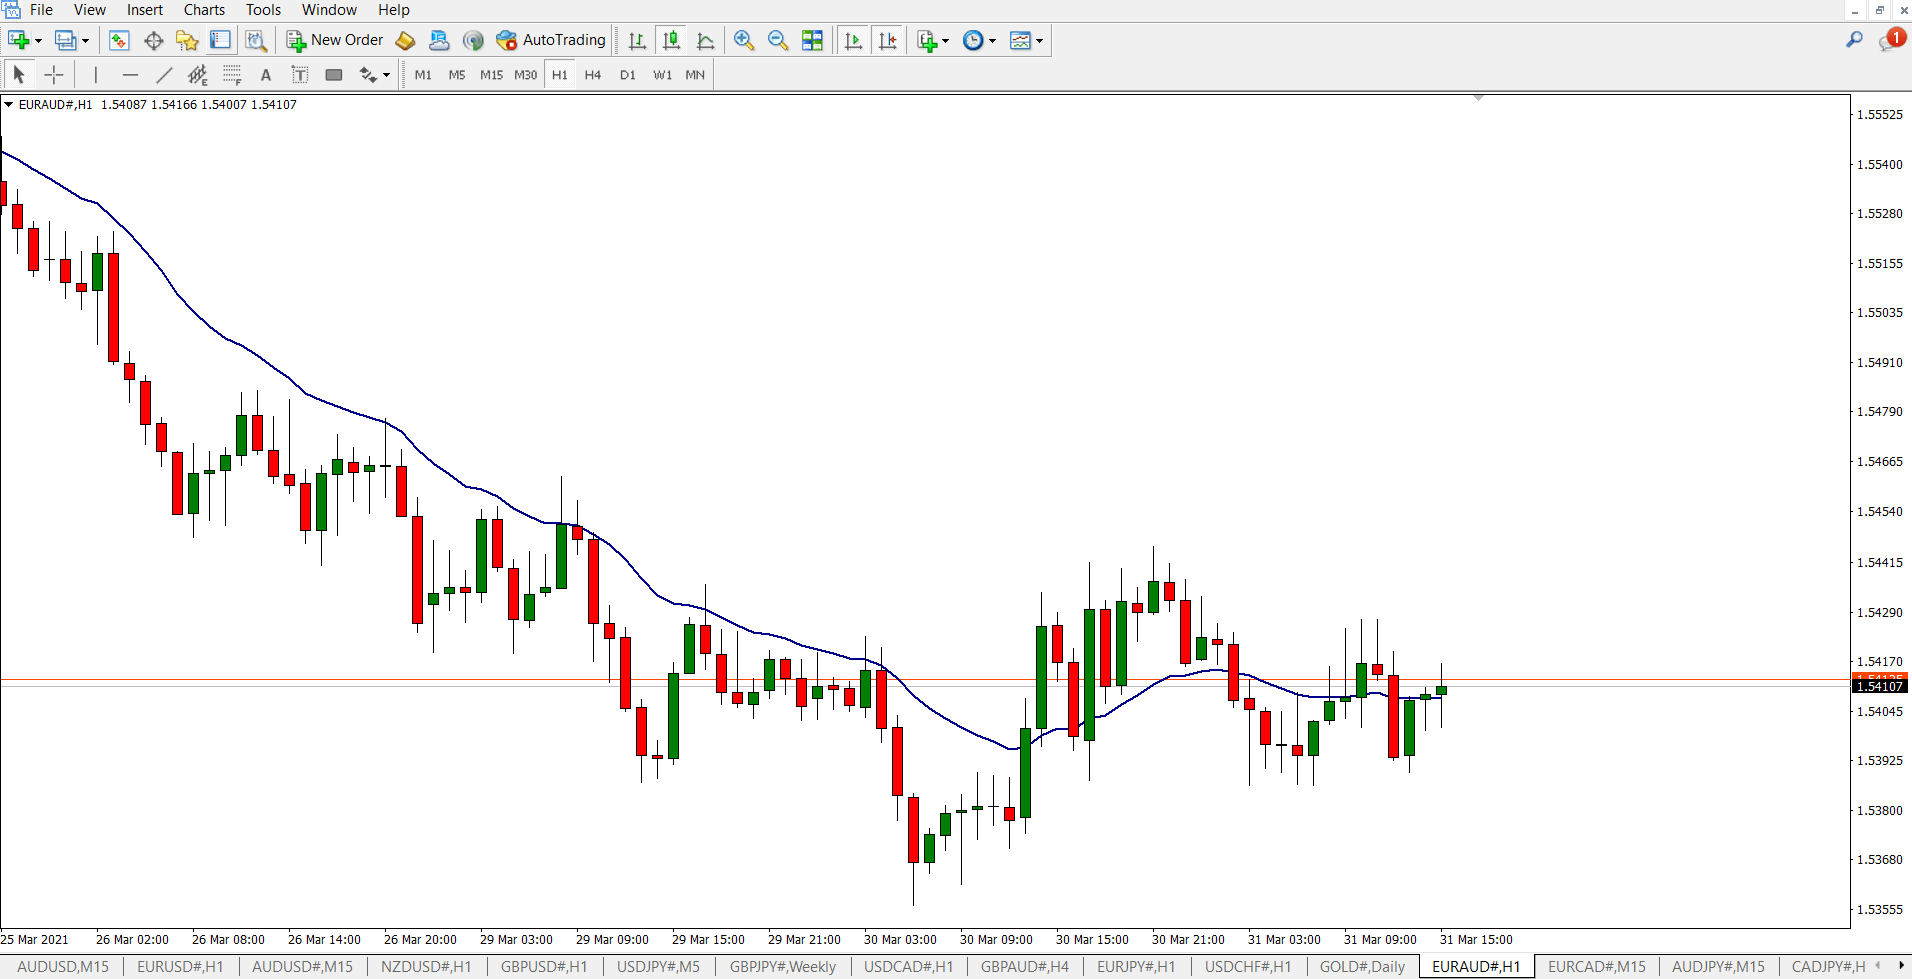Switch to the EURUSD#,H1 chart tab
The width and height of the screenshot is (1912, 979).
(x=180, y=967)
